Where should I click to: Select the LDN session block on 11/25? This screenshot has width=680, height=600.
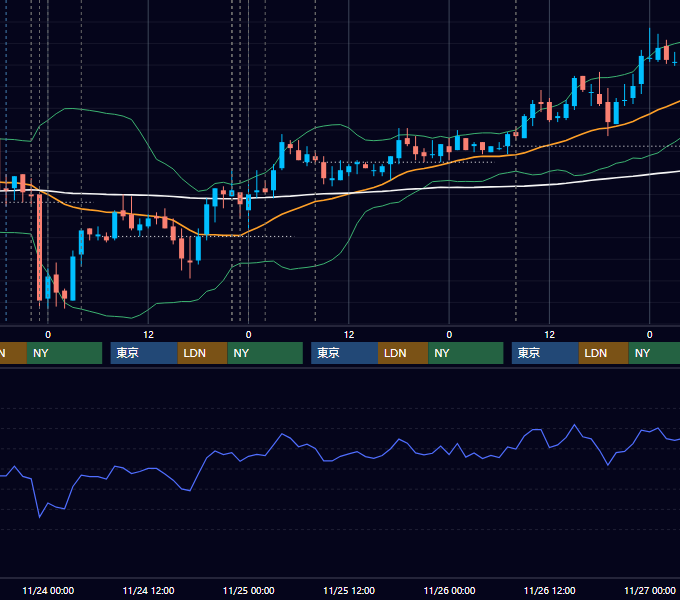(x=403, y=353)
